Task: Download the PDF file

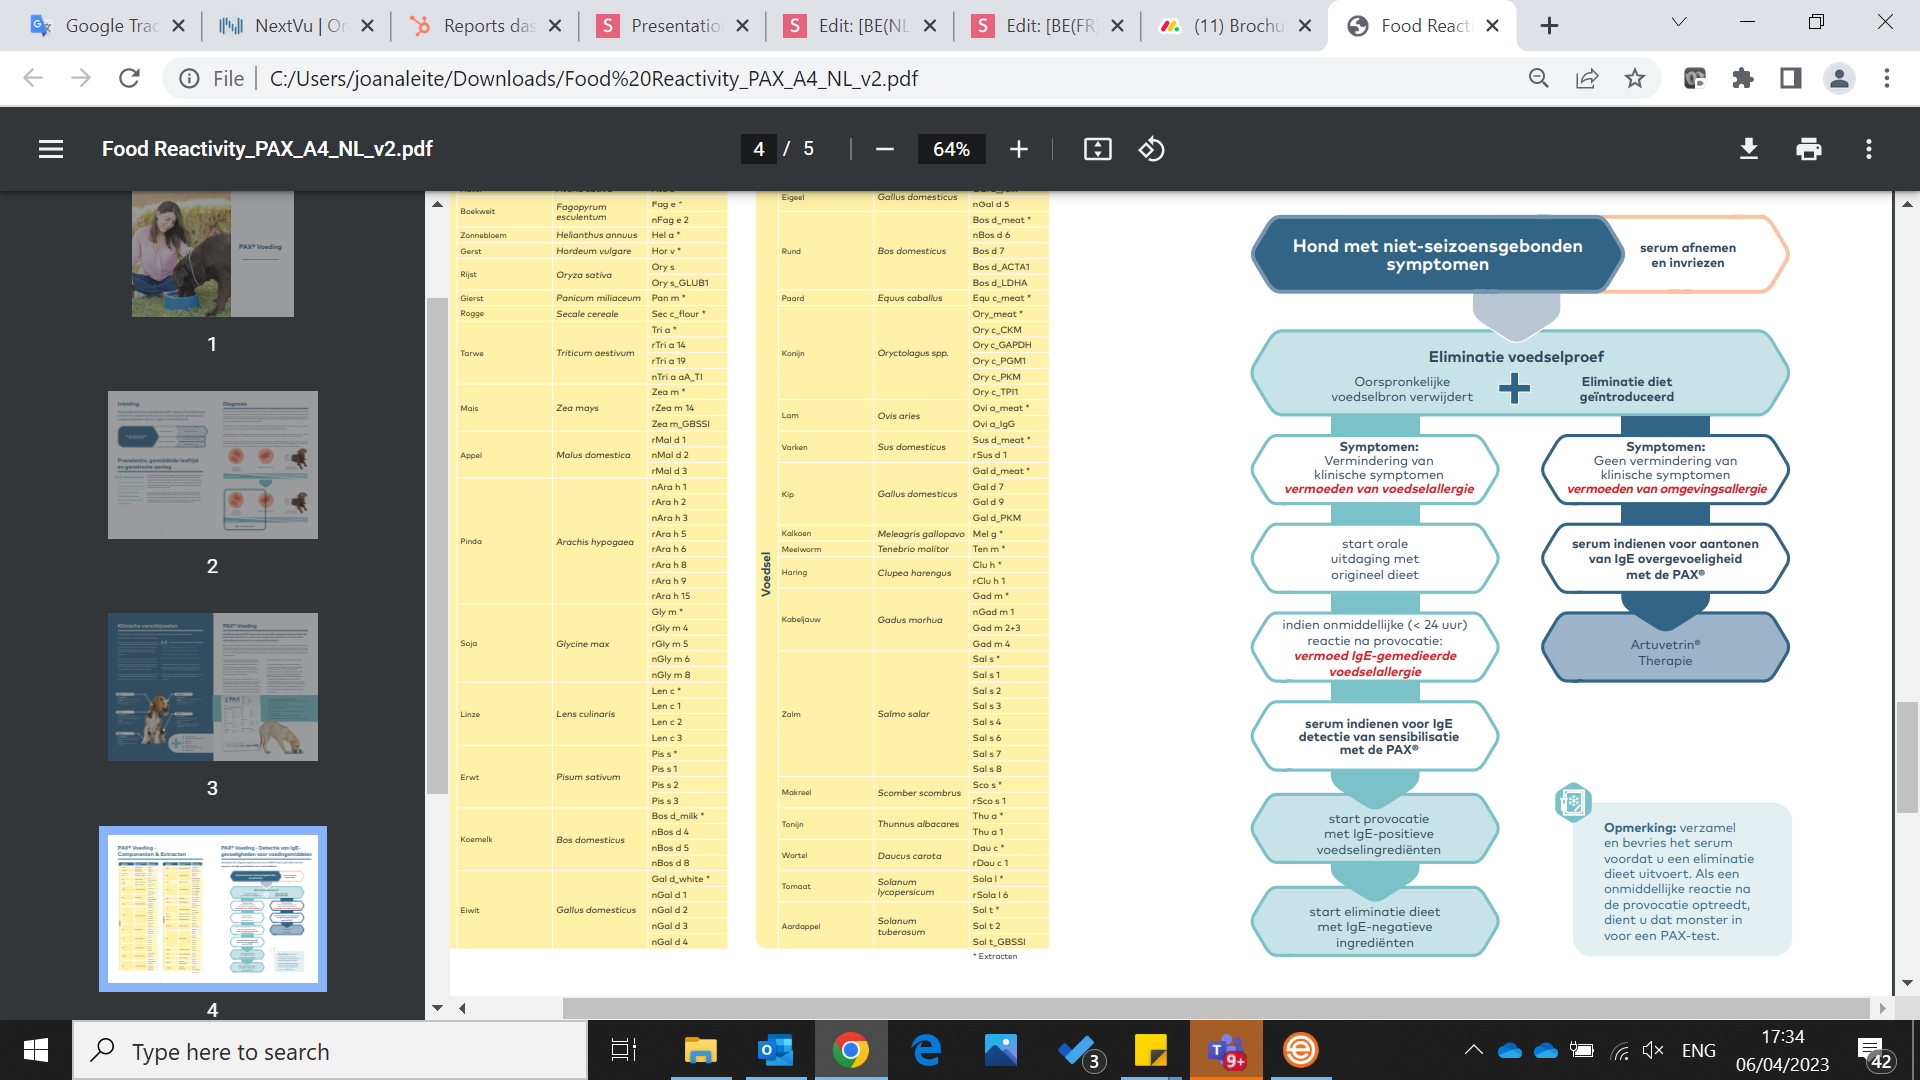Action: 1748,149
